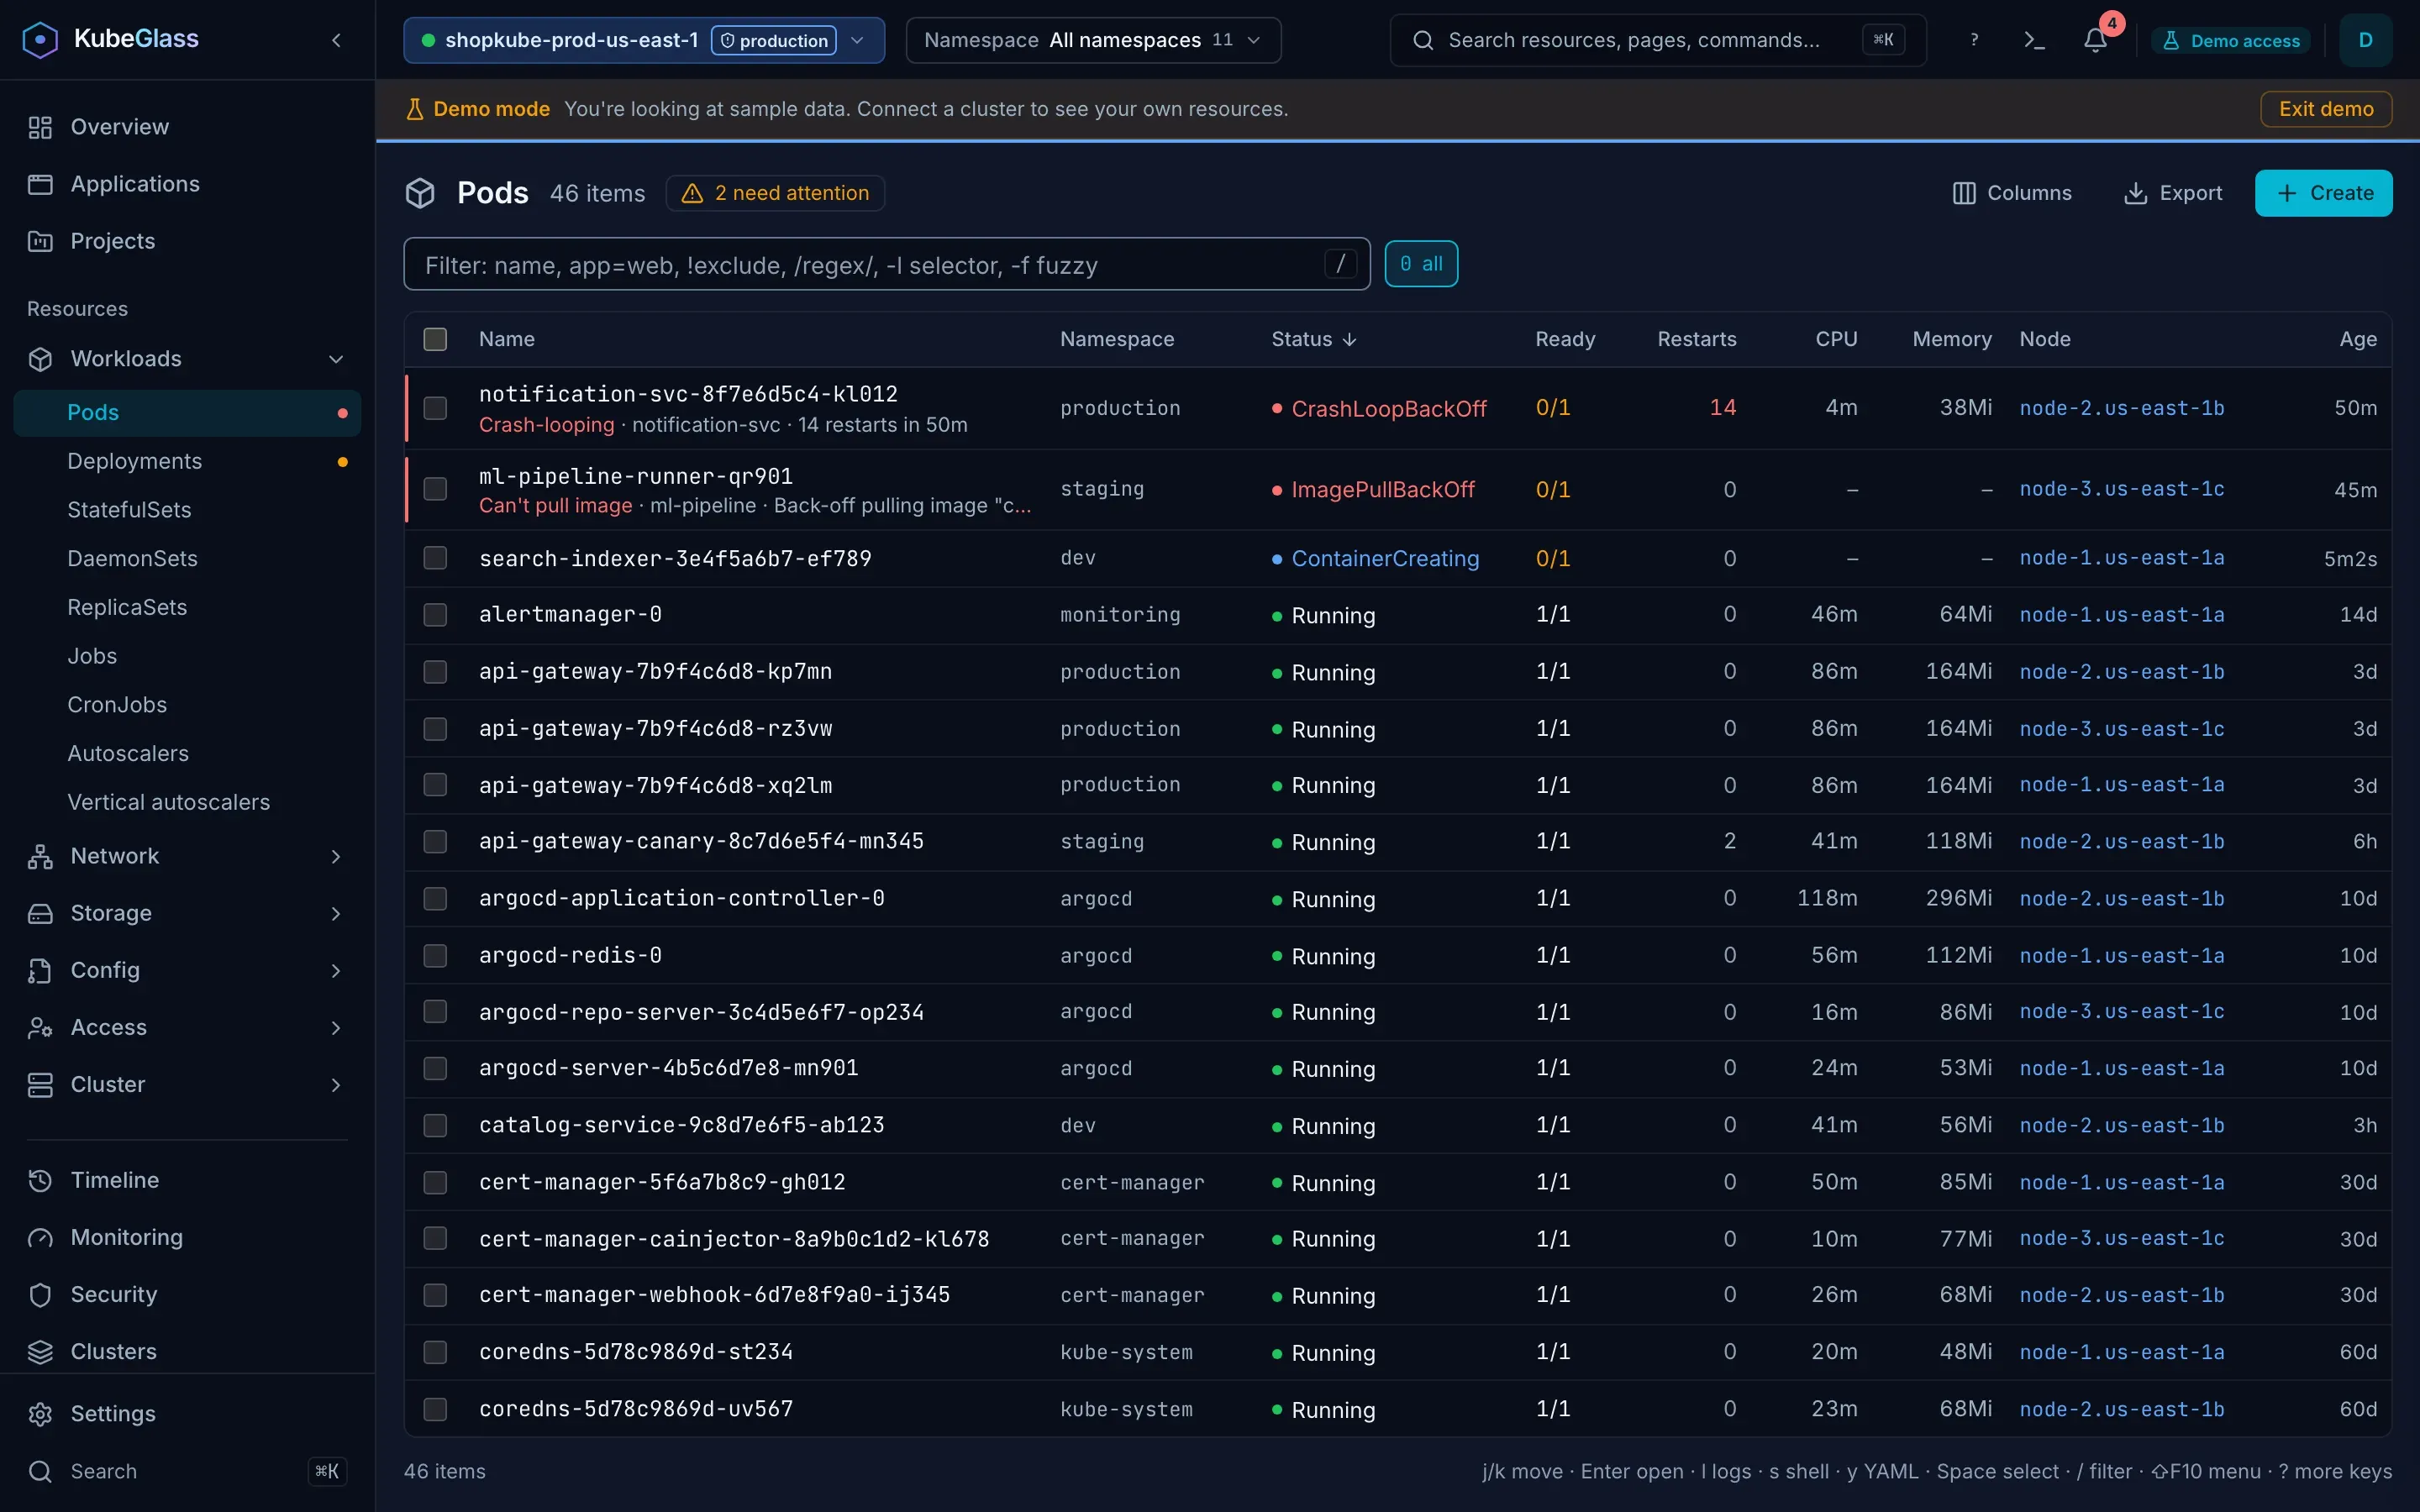Select checkbox for coredns-5d78c9869d-uv567 pod
This screenshot has width=2420, height=1512.
(x=435, y=1408)
